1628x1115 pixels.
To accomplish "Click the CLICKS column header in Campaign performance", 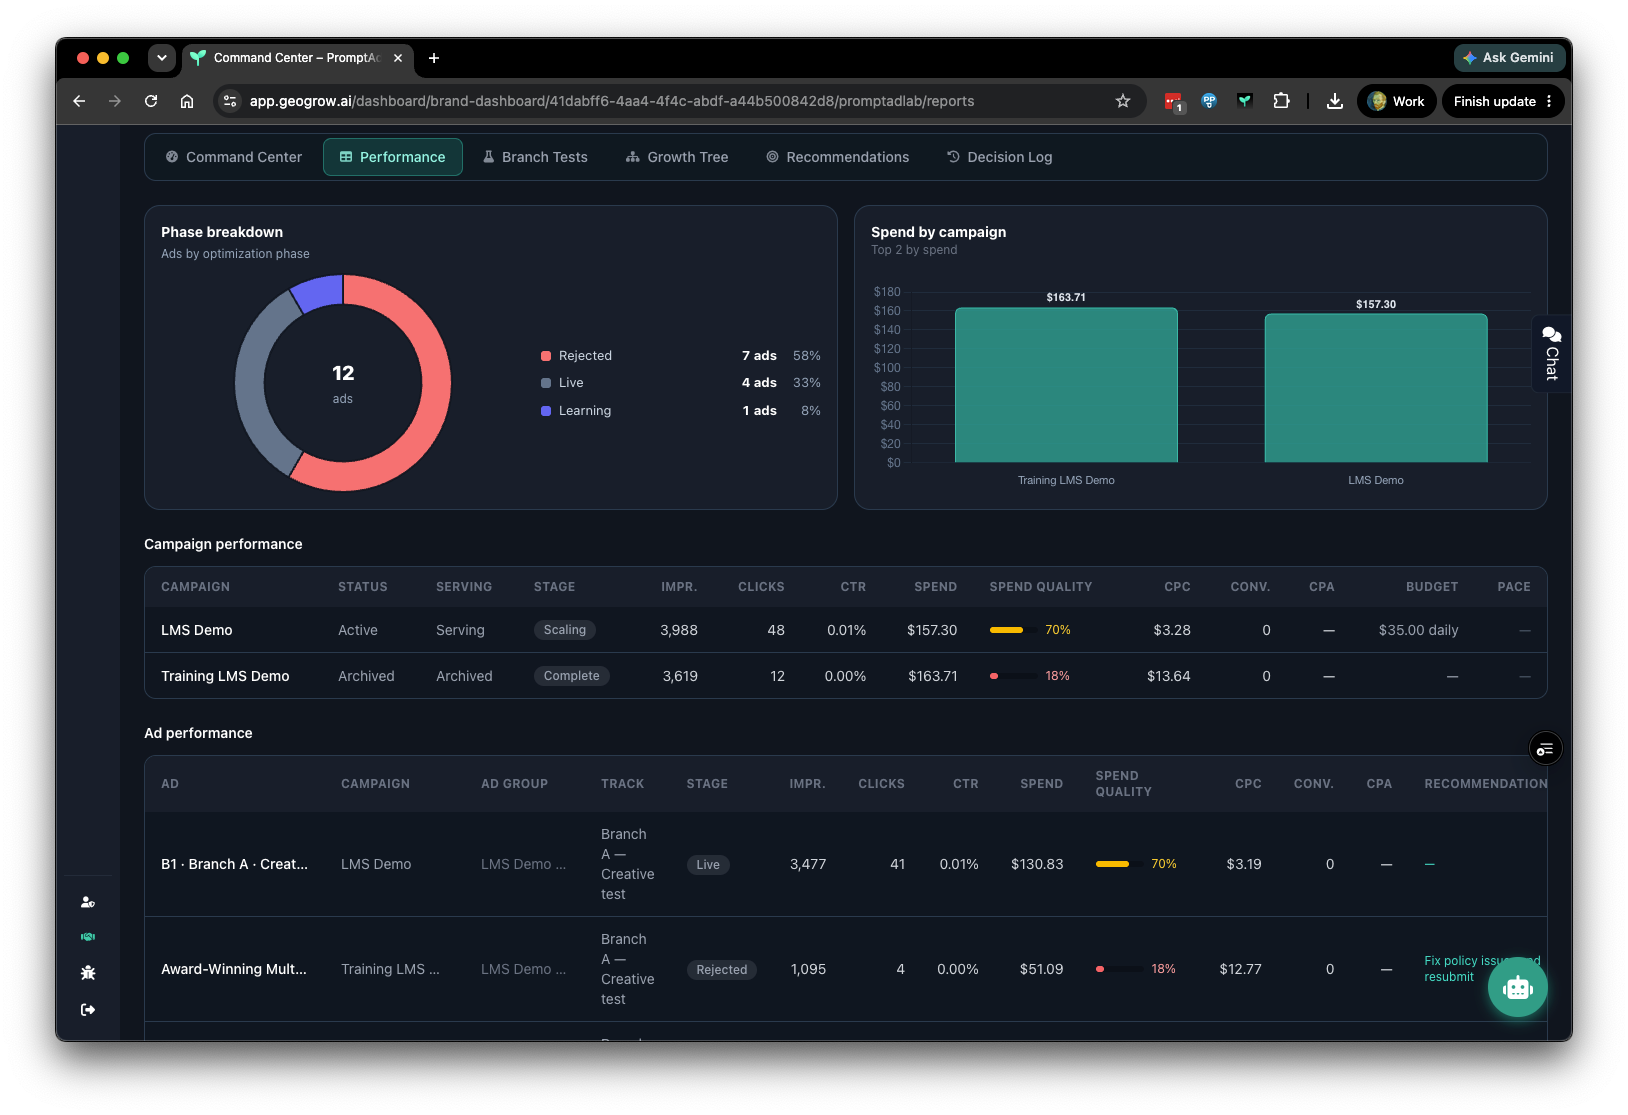I will (761, 587).
